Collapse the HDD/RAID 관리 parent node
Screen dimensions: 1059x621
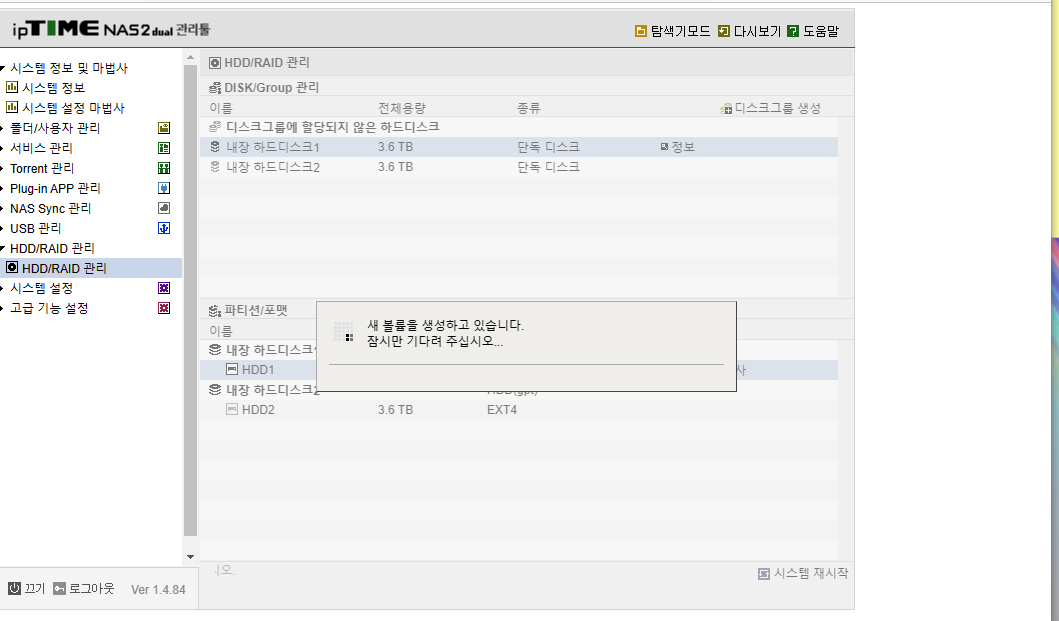pyautogui.click(x=3, y=248)
